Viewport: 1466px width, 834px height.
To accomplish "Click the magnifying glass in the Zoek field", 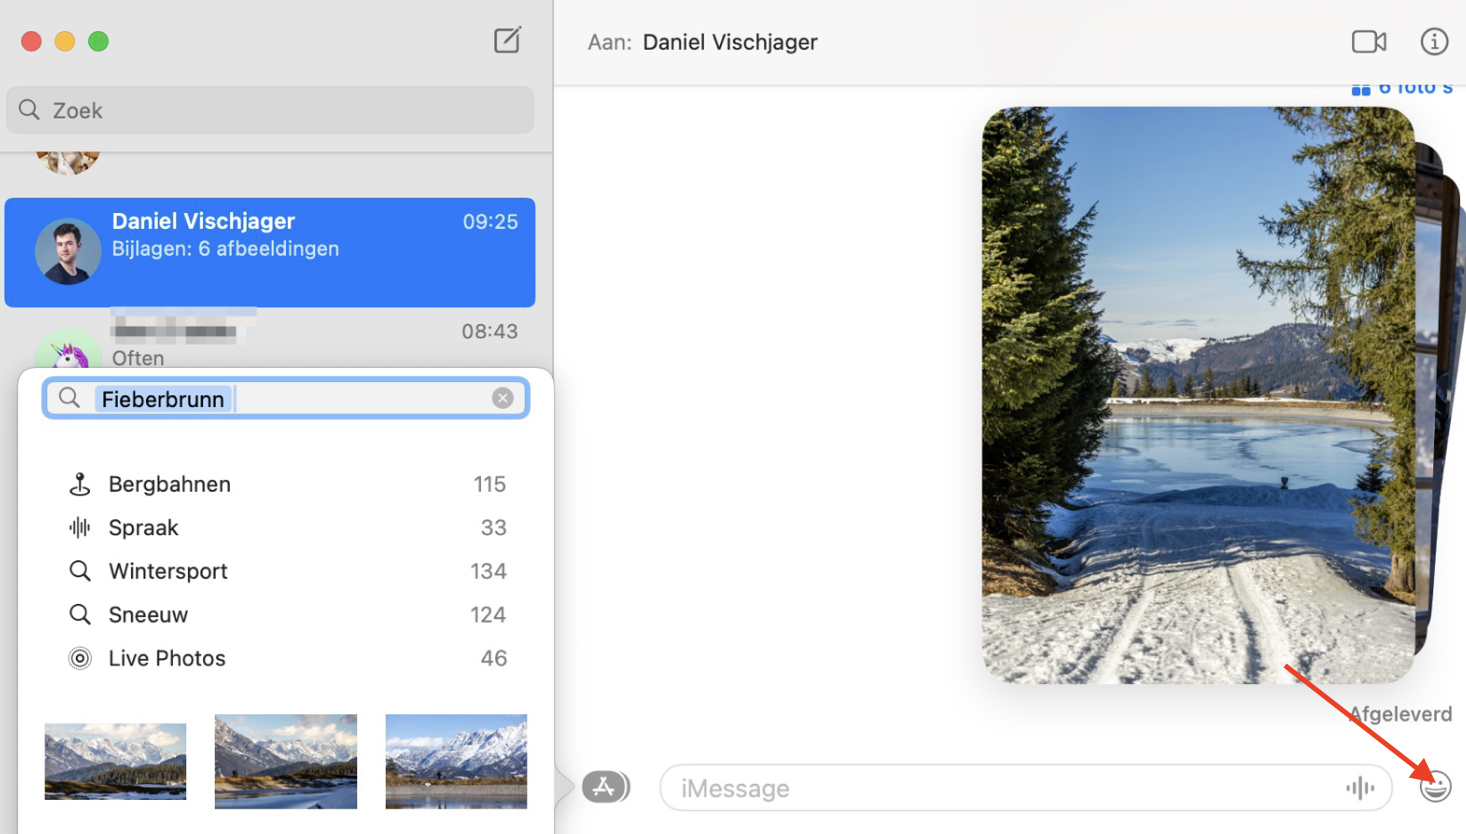I will coord(28,110).
